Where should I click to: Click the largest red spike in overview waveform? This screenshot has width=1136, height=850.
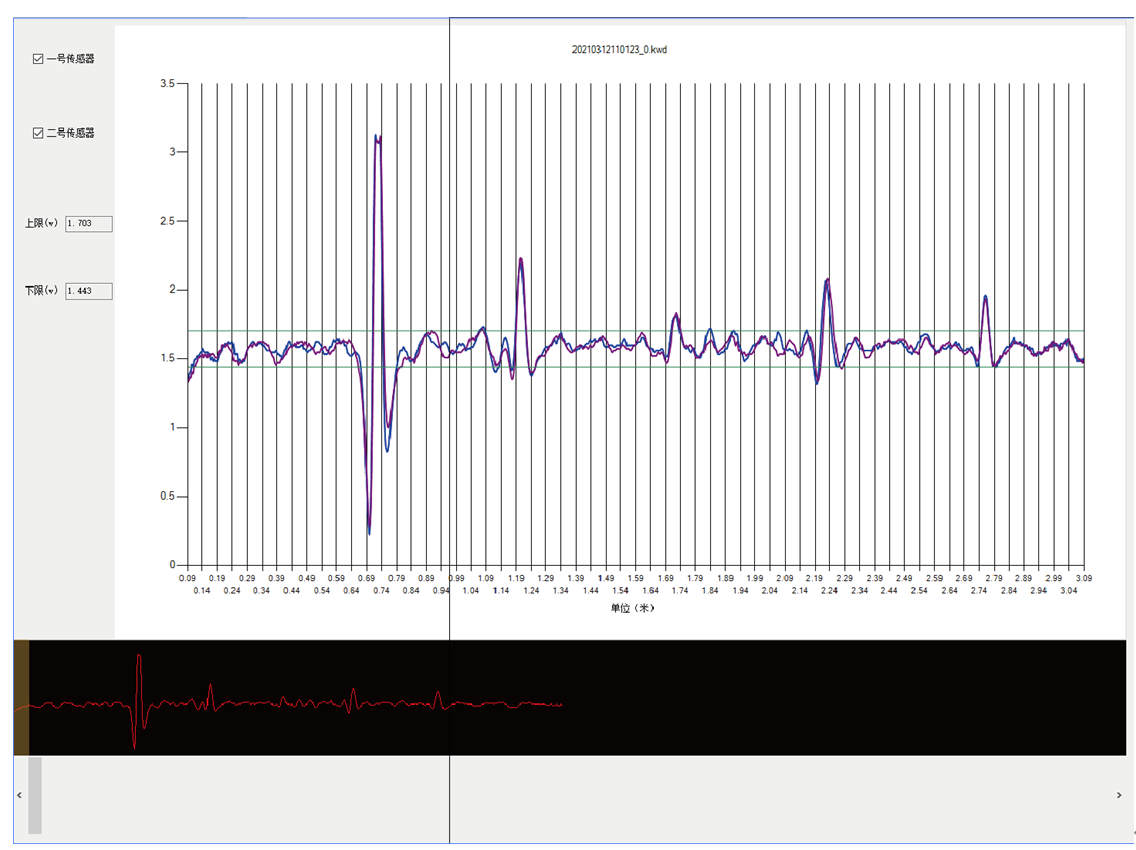(138, 660)
